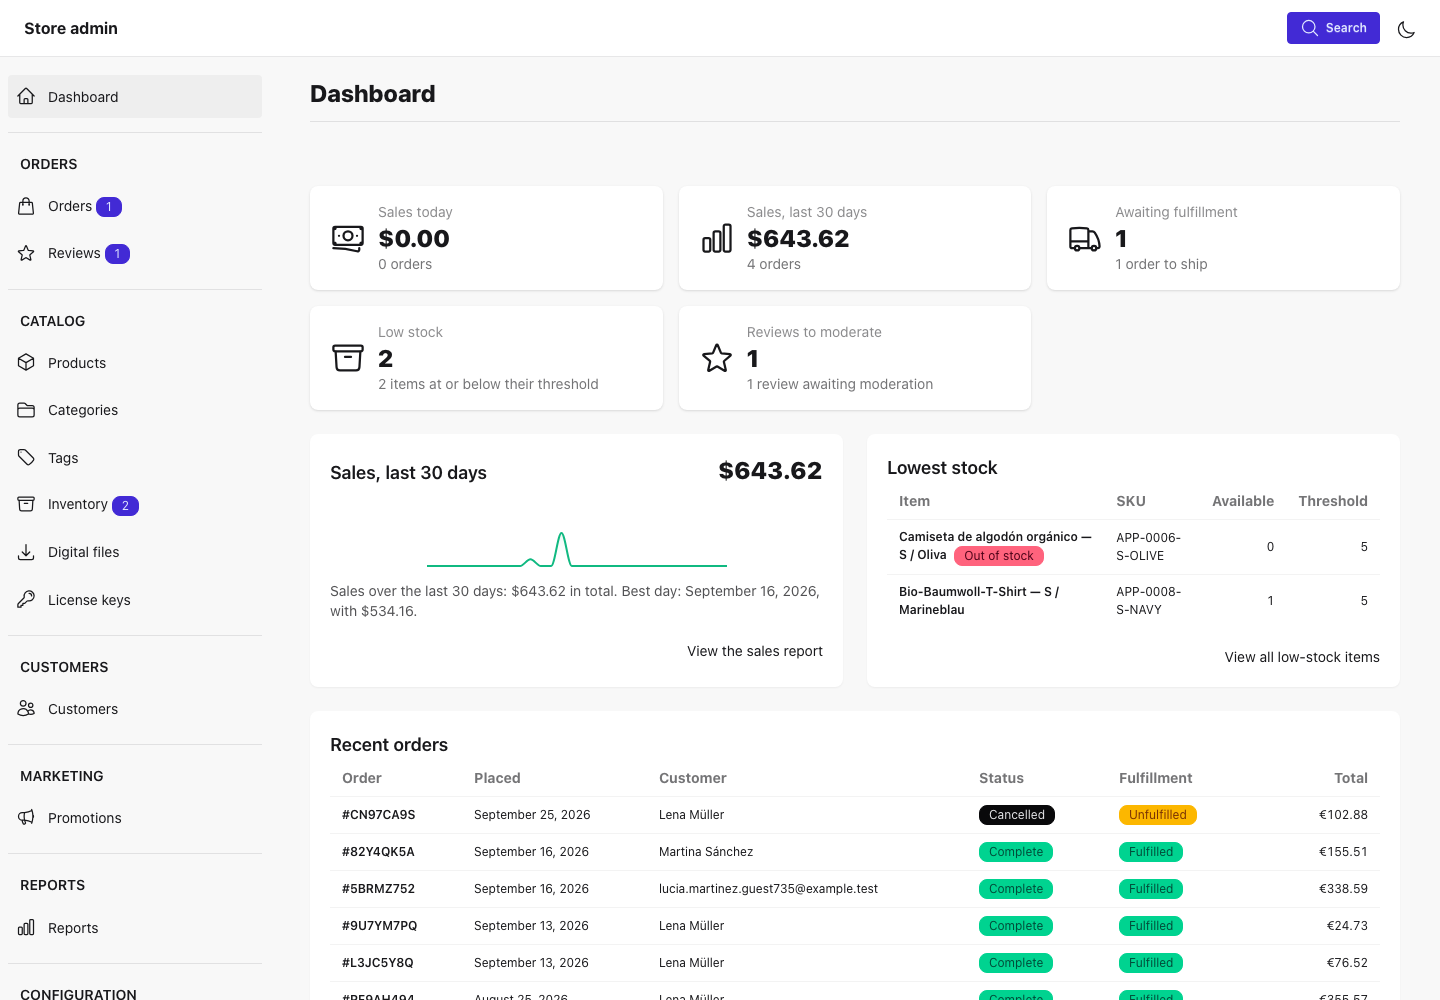Click the cash icon on Sales today card

point(348,238)
